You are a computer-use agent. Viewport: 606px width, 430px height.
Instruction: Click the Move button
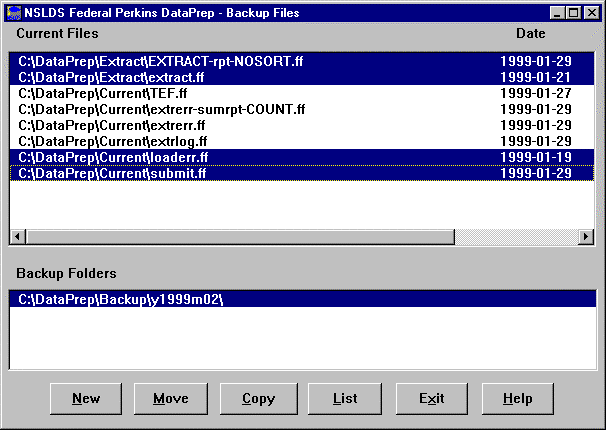coord(171,399)
